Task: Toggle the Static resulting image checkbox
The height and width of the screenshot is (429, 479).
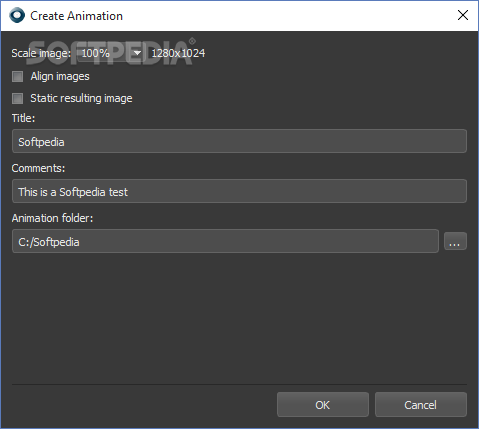Action: pyautogui.click(x=17, y=98)
